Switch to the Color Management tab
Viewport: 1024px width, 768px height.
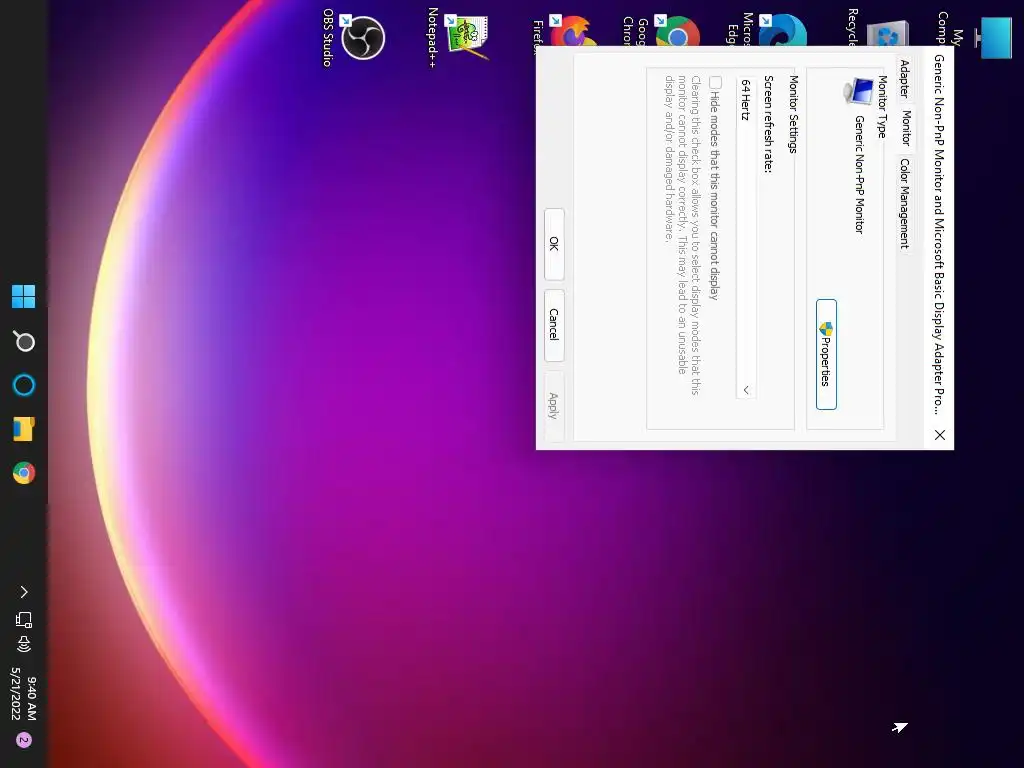[904, 203]
